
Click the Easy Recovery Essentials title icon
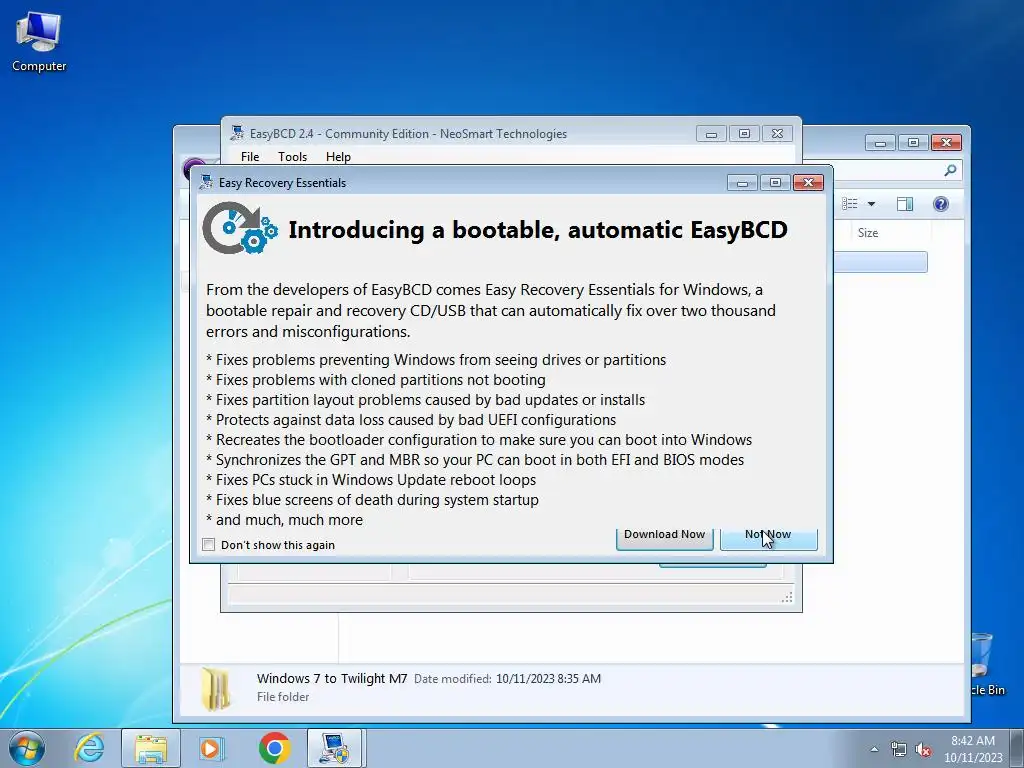[x=206, y=182]
